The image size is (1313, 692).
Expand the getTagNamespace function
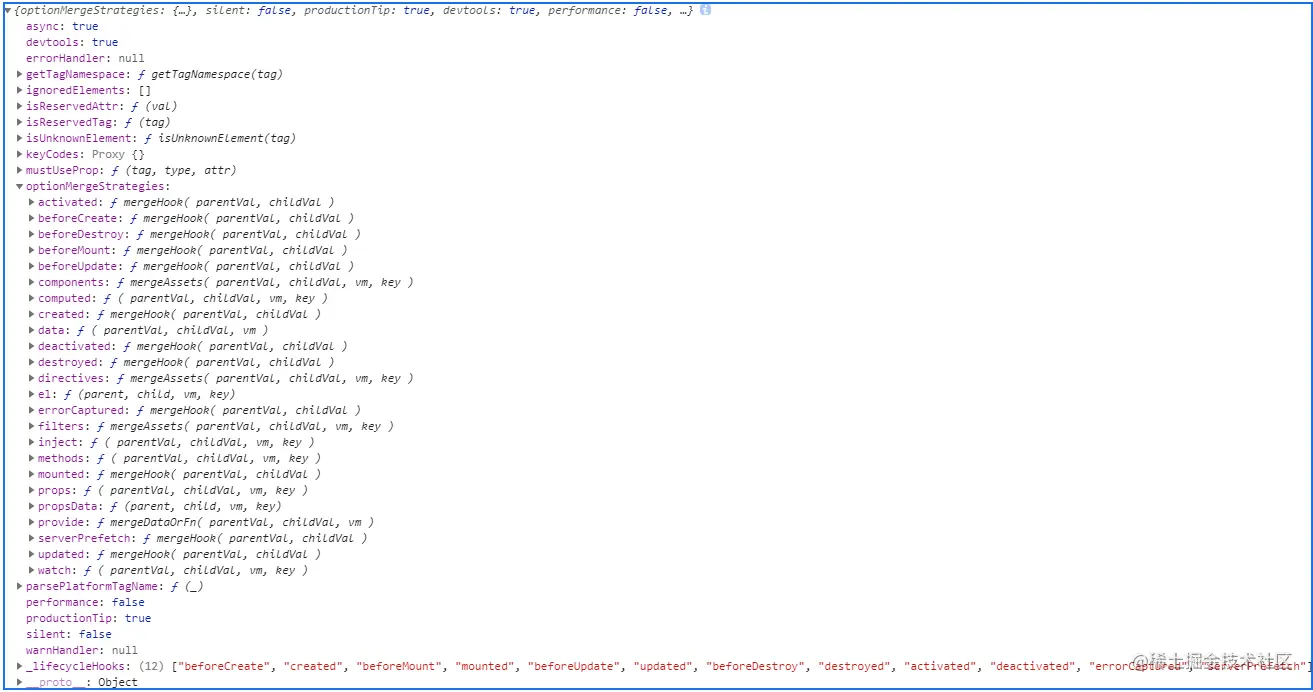(x=19, y=74)
